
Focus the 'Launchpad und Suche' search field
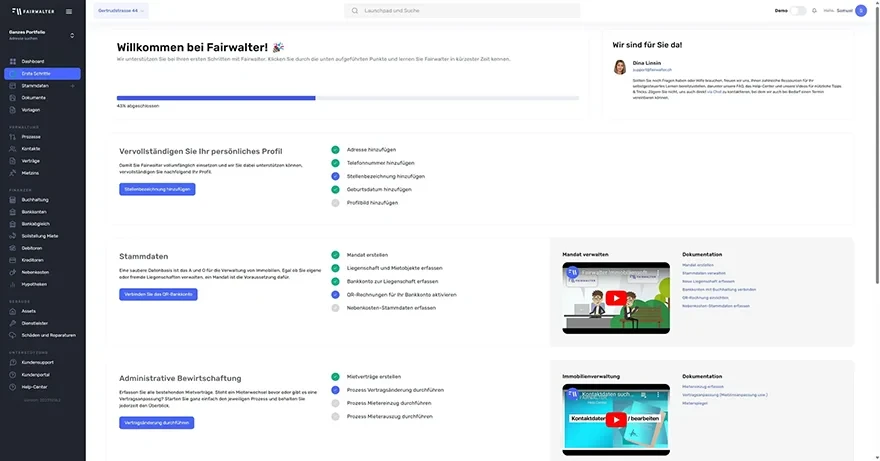point(462,11)
